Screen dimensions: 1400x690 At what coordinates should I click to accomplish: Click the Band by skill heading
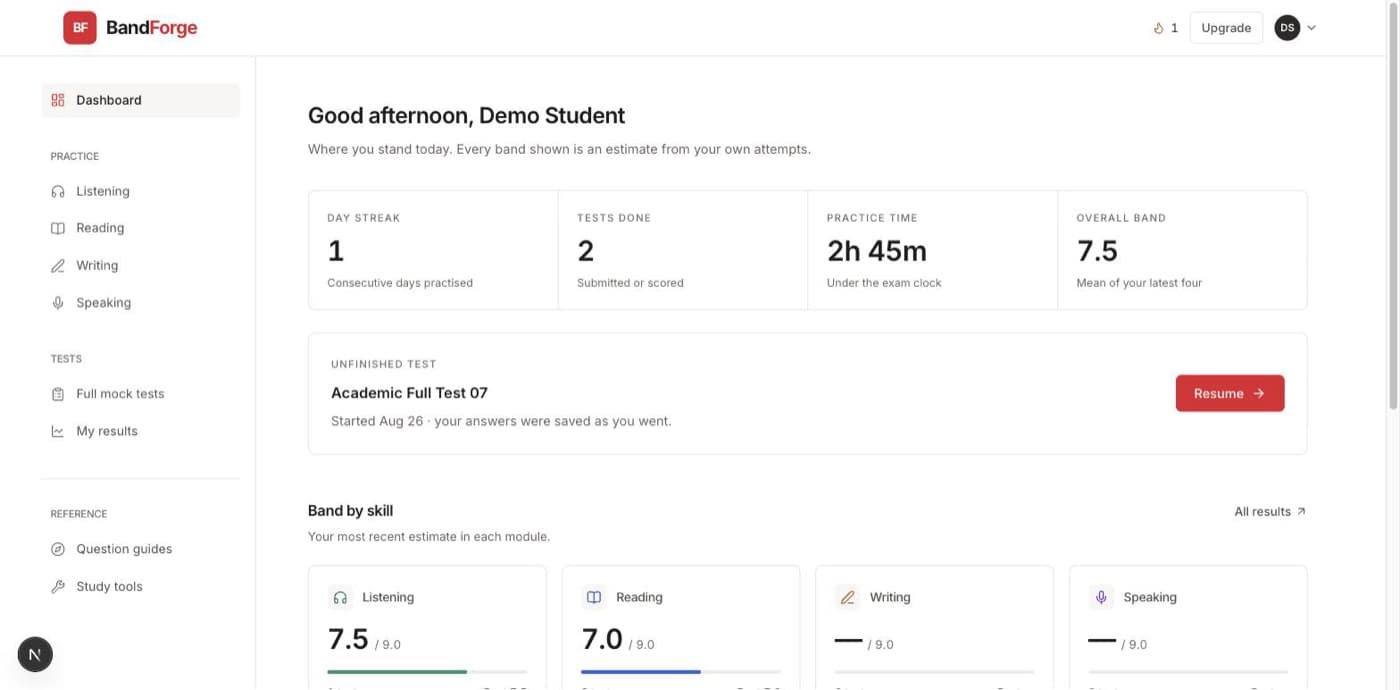point(350,510)
